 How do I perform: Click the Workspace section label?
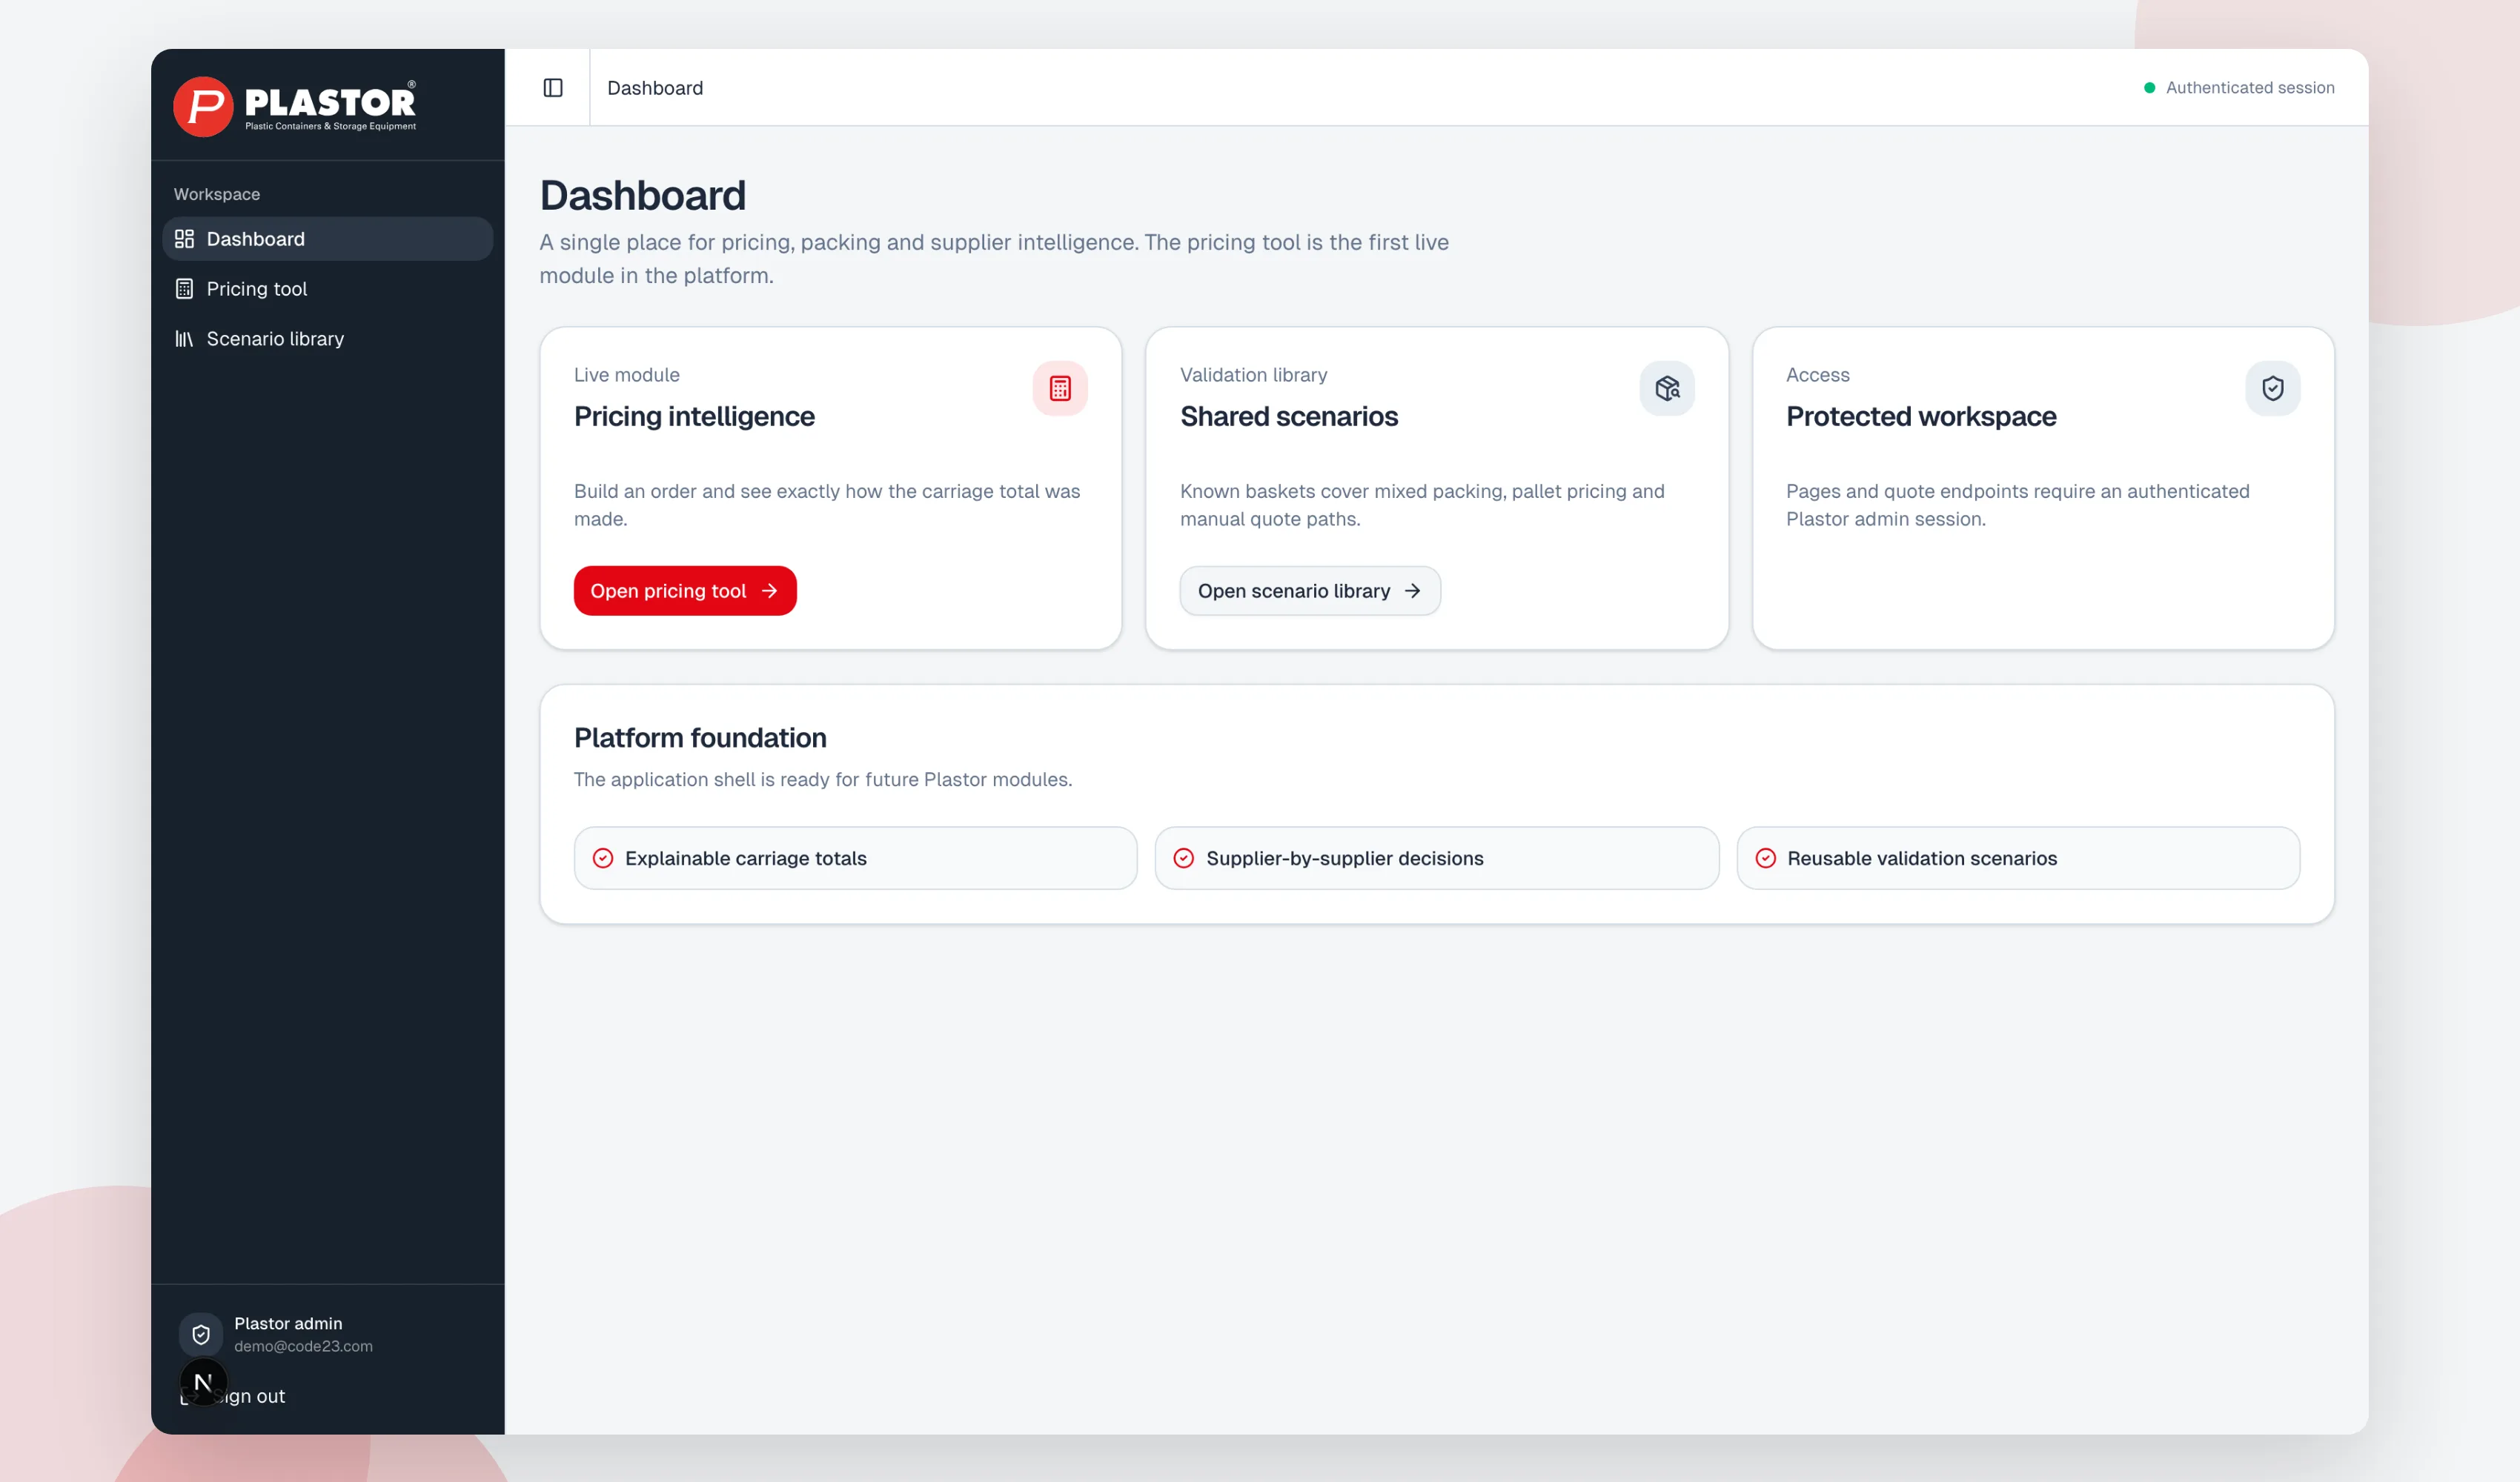click(217, 194)
